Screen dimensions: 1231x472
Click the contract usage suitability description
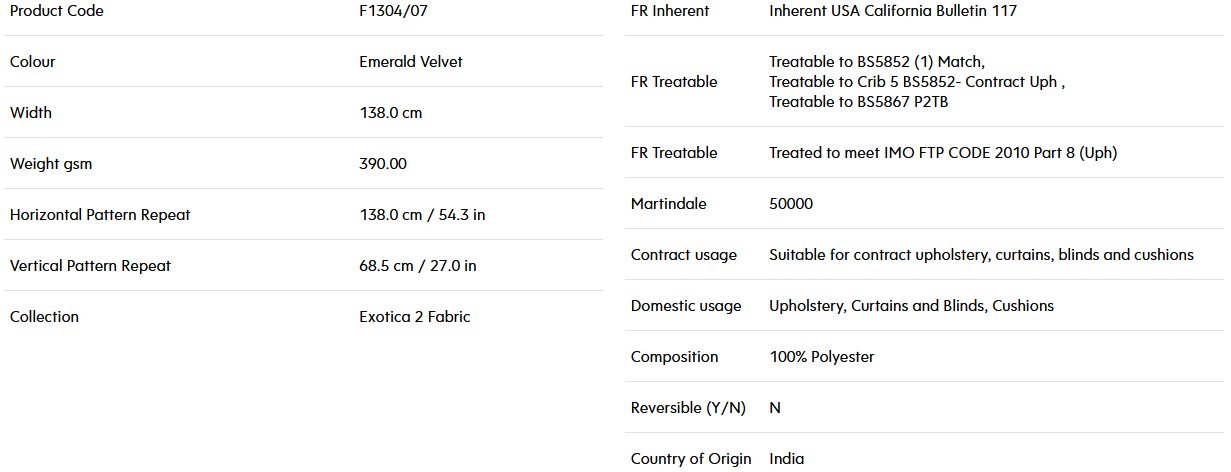pos(981,255)
